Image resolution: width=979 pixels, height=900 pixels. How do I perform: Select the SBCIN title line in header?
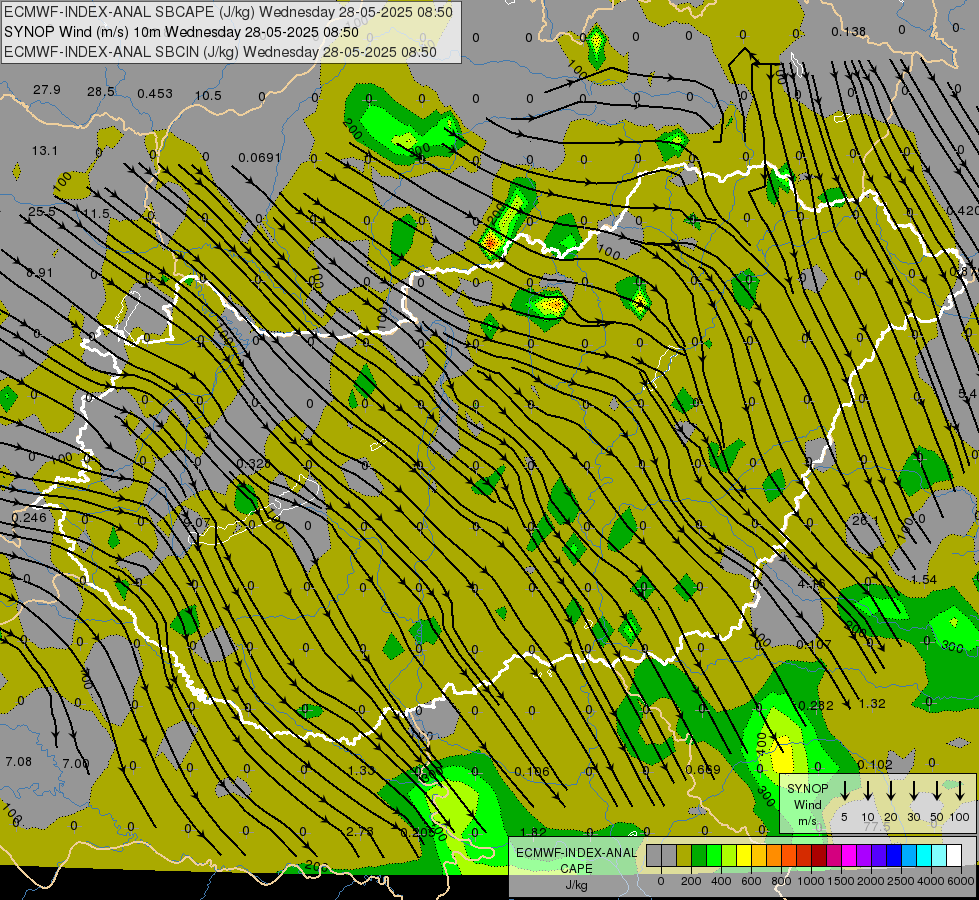[x=220, y=52]
